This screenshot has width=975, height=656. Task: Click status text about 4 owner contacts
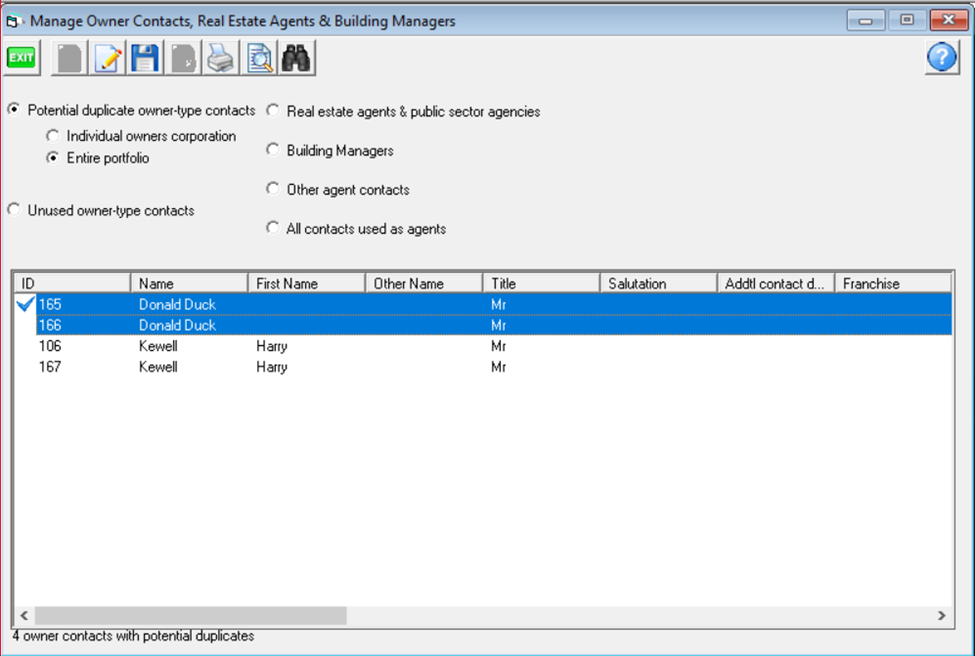134,636
